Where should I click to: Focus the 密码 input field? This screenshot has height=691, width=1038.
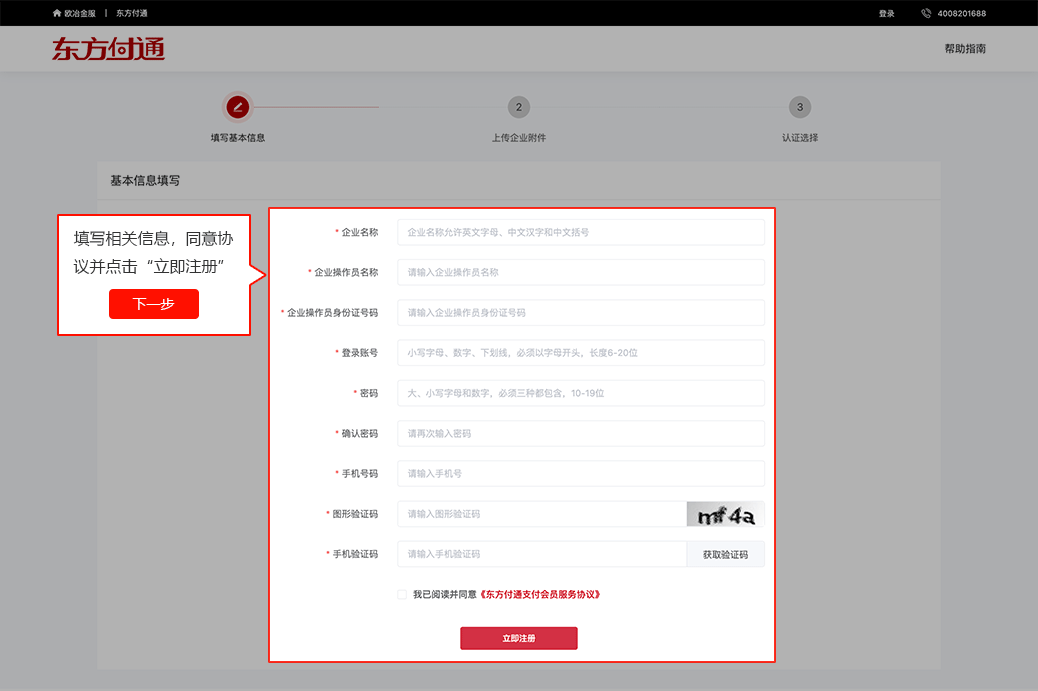point(581,393)
